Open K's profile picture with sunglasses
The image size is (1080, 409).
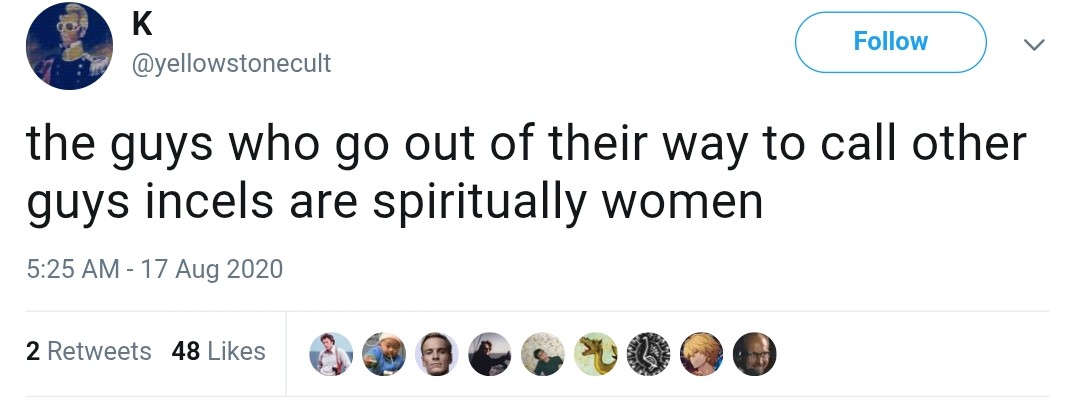[69, 46]
